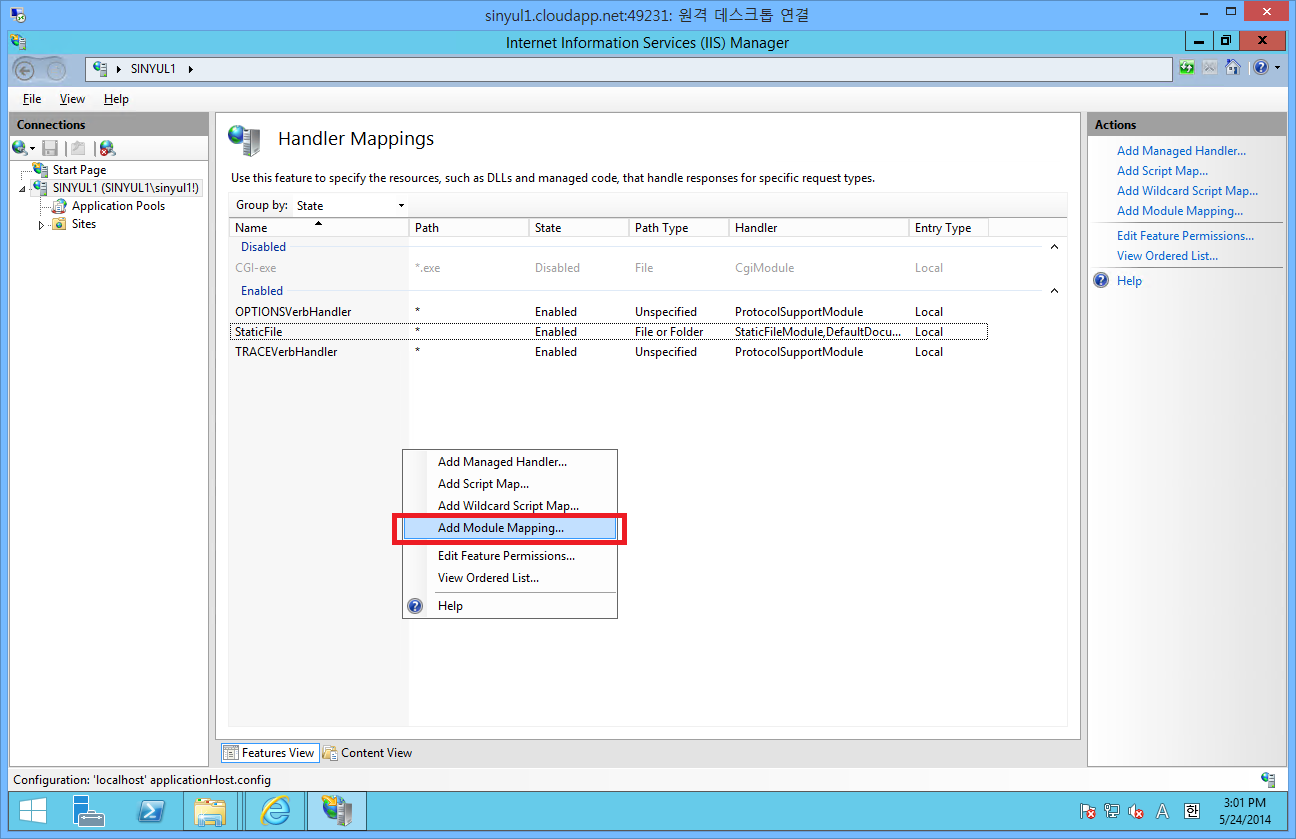Click Add Module Mapping link in Actions

pyautogui.click(x=1180, y=211)
